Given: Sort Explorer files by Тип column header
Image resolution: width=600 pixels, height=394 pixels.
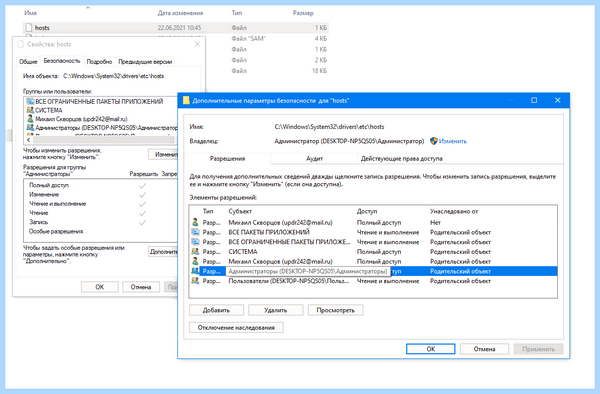Looking at the screenshot, I should tap(237, 13).
